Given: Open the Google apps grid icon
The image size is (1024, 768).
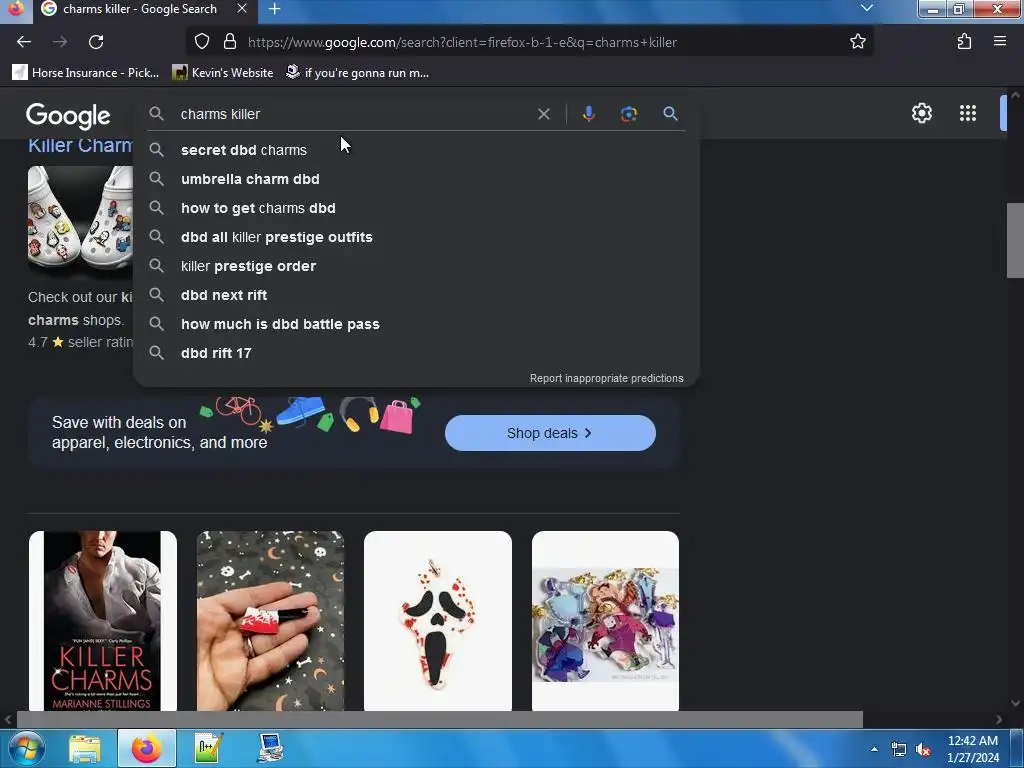Looking at the screenshot, I should pyautogui.click(x=968, y=113).
